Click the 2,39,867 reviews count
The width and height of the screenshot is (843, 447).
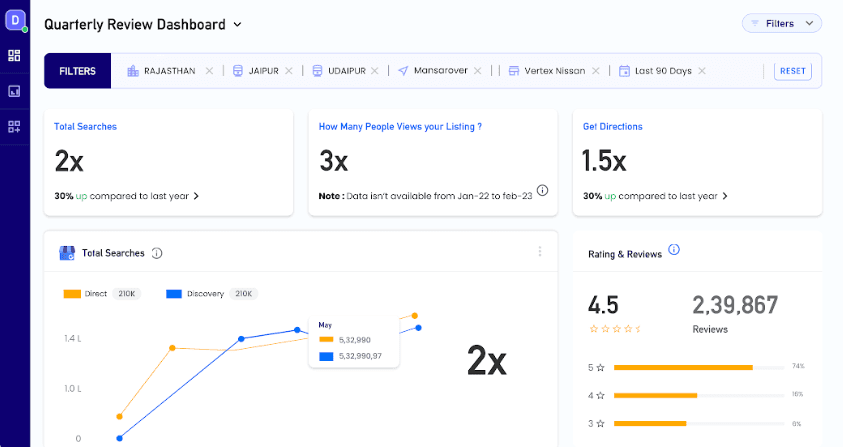pos(735,305)
